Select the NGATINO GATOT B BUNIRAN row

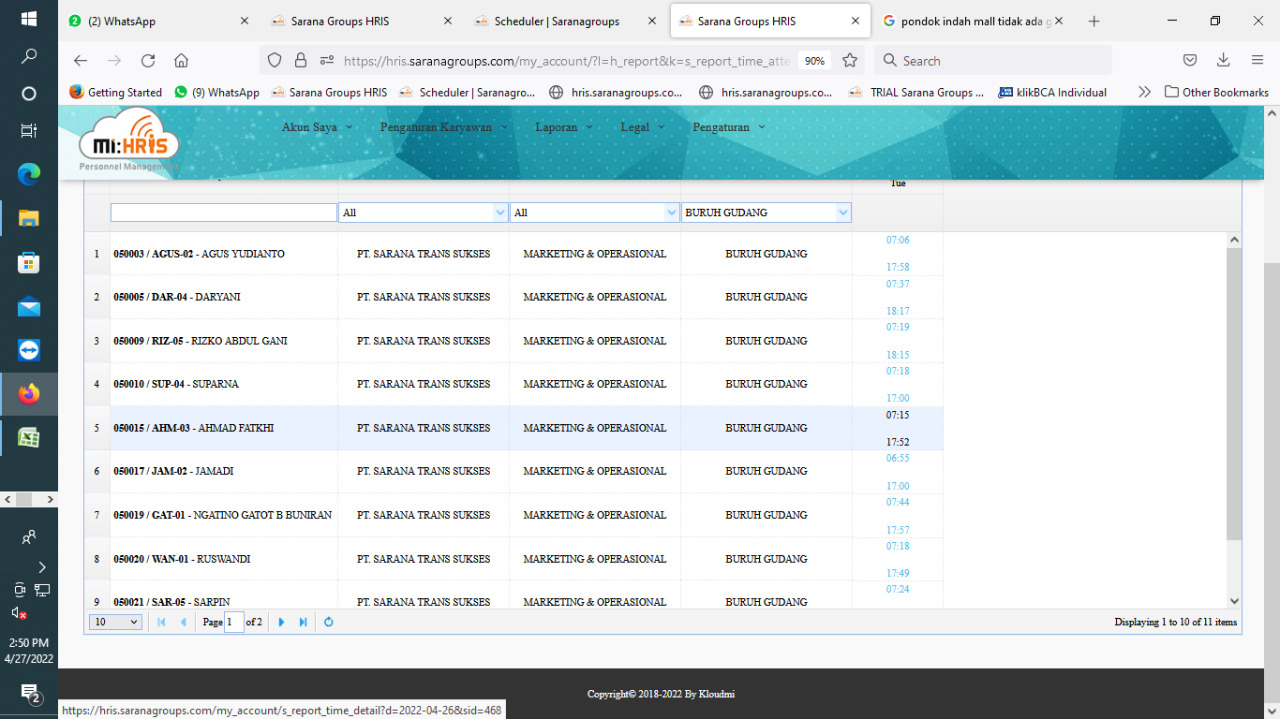[513, 515]
